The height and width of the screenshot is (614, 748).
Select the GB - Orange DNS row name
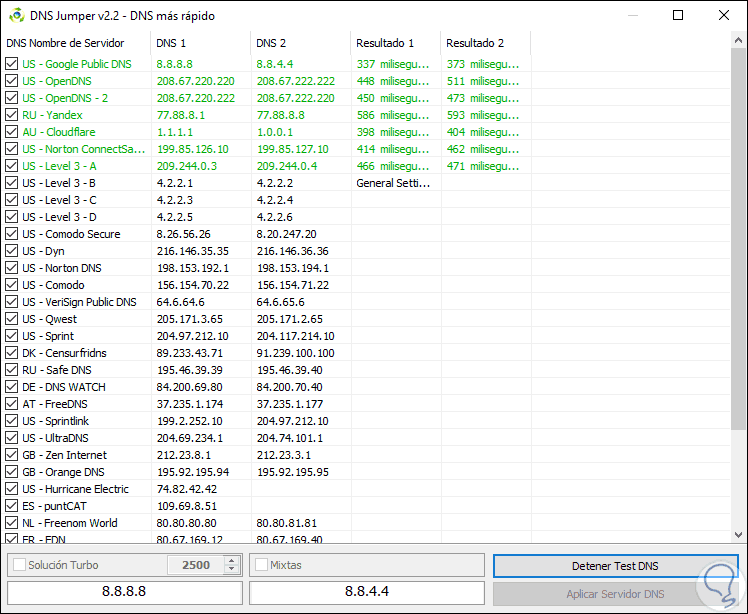[63, 472]
